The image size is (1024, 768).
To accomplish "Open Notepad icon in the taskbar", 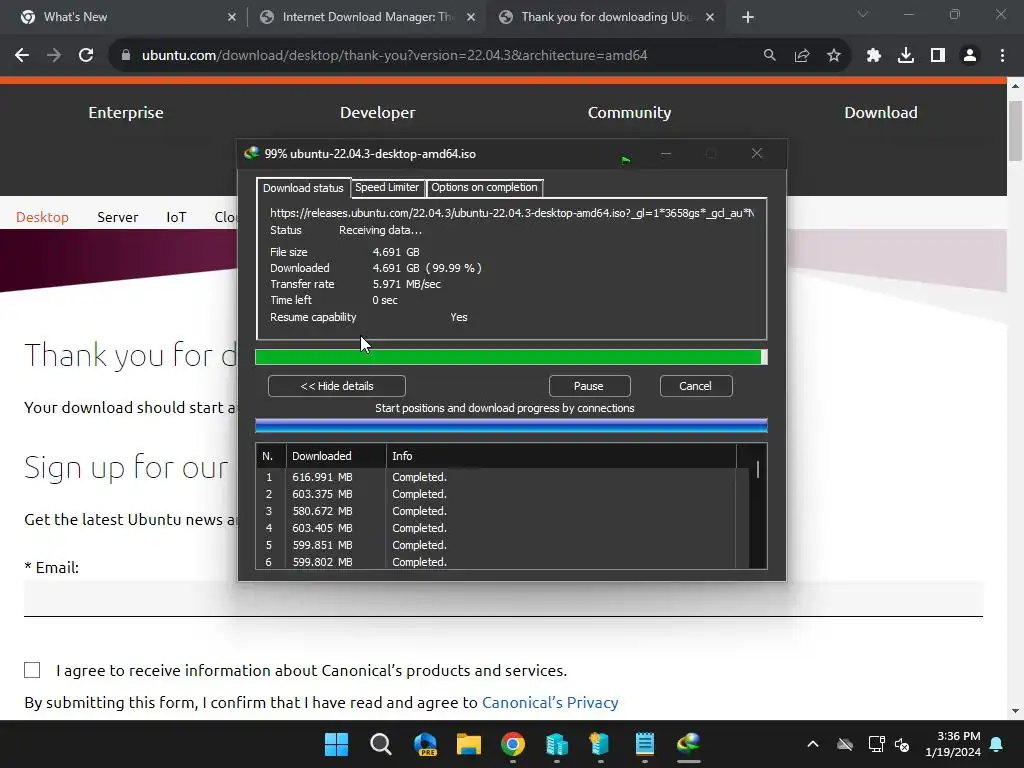I will (645, 744).
